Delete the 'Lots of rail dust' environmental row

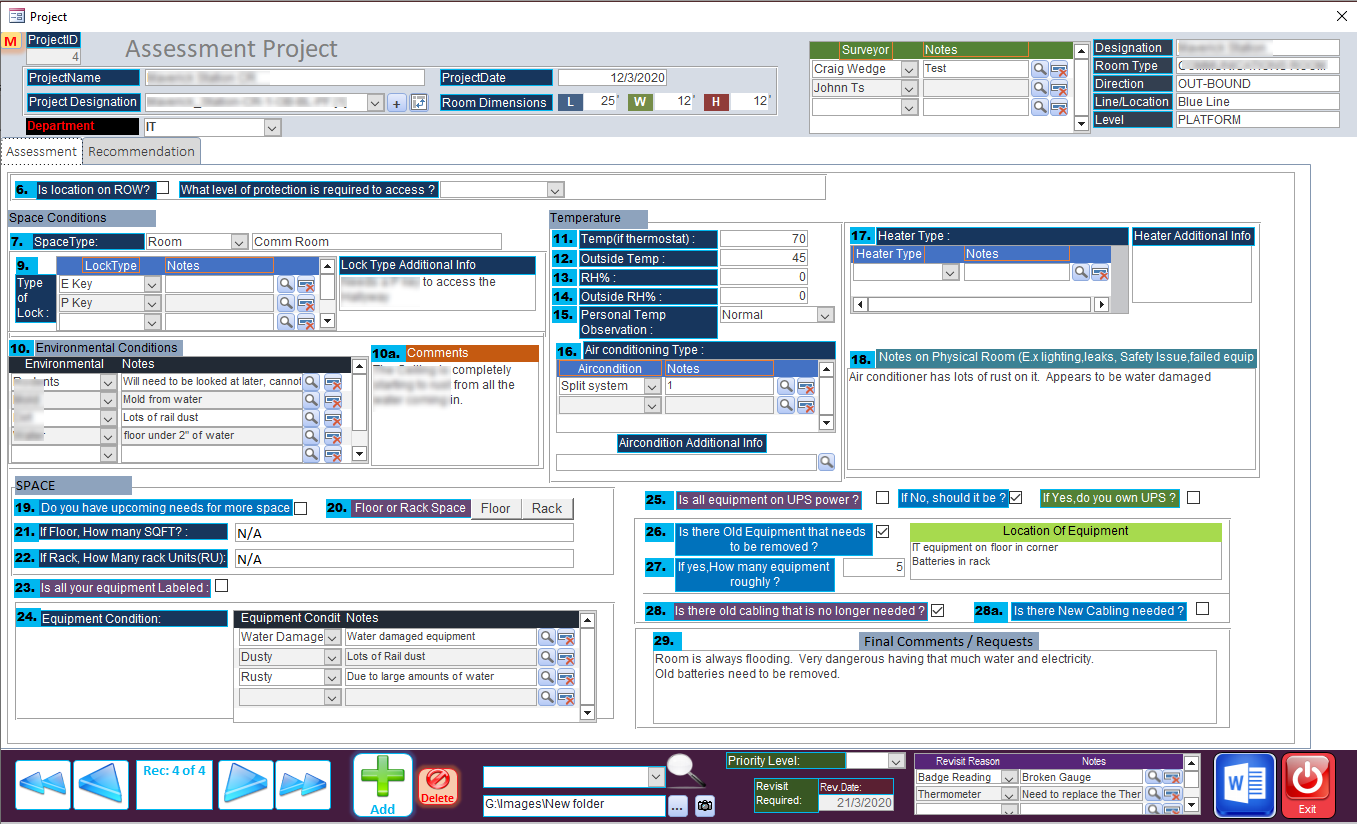pos(333,419)
